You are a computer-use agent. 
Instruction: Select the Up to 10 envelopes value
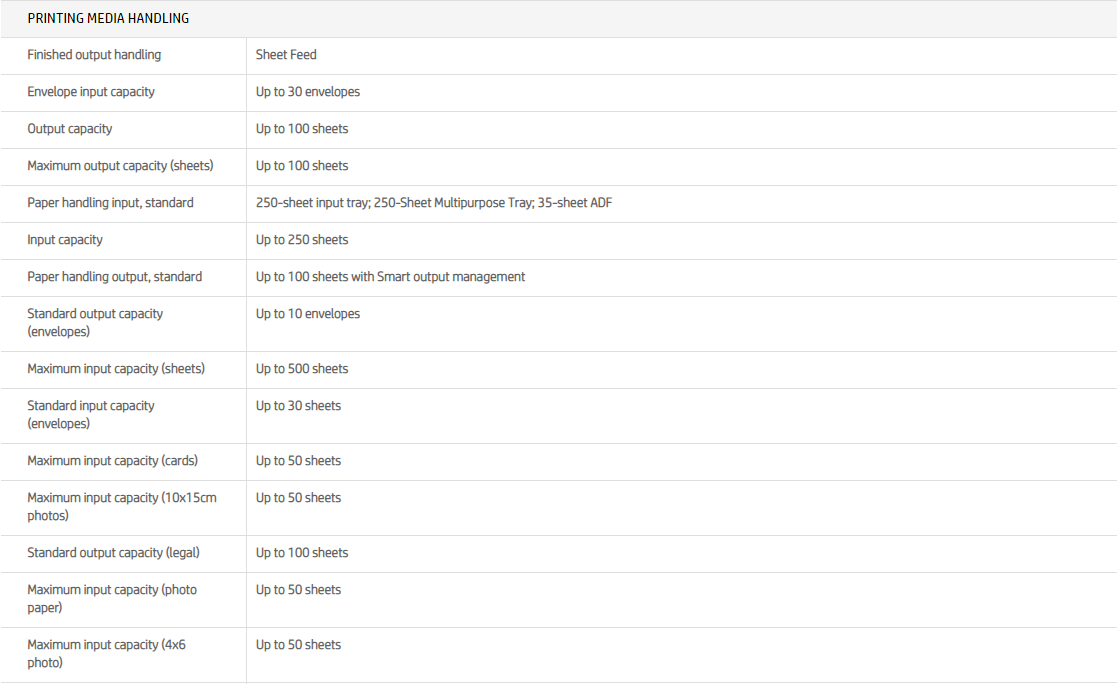[x=308, y=314]
